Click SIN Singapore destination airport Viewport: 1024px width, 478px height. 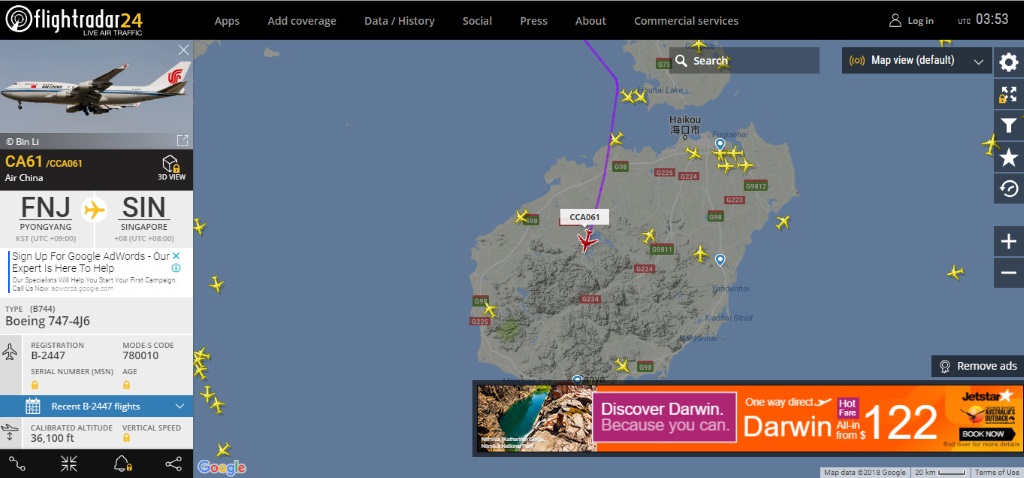[144, 216]
